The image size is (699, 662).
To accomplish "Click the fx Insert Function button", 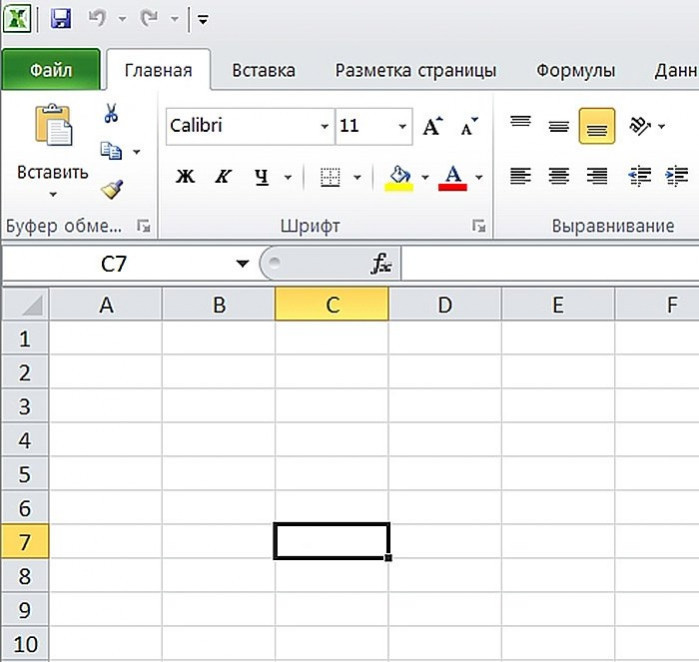I will pos(381,263).
